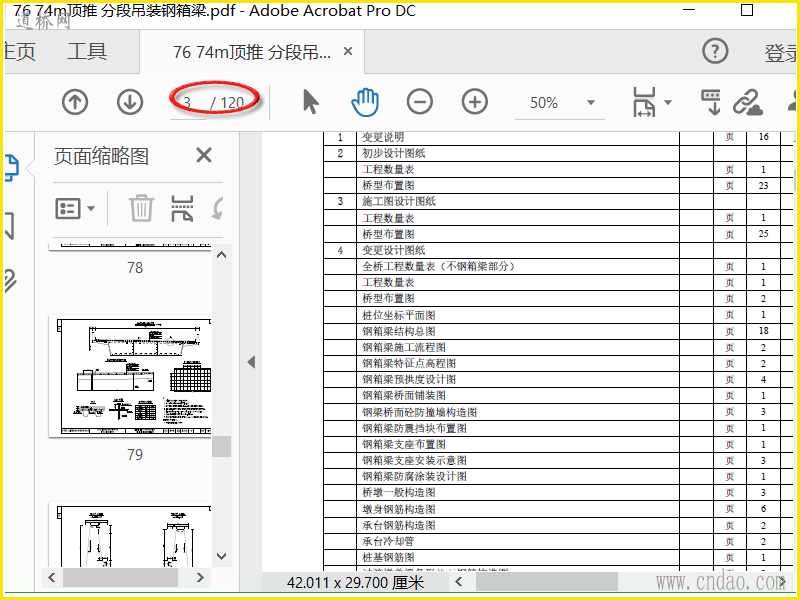
Task: Collapse the navigation pane arrow
Action: tap(251, 362)
